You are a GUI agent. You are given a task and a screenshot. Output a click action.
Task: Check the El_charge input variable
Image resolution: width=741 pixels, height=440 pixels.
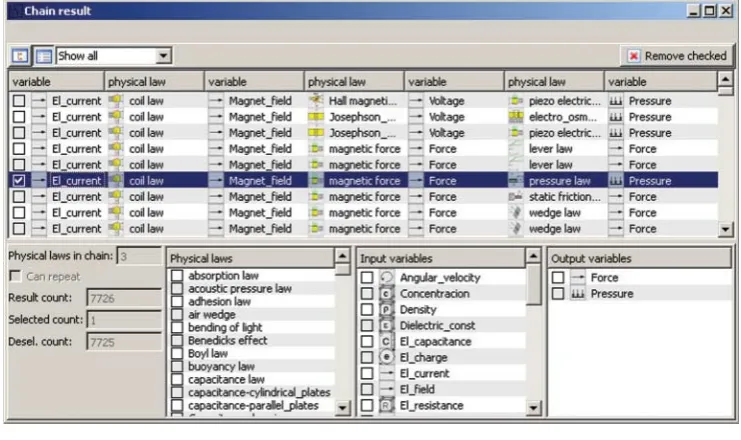point(367,357)
